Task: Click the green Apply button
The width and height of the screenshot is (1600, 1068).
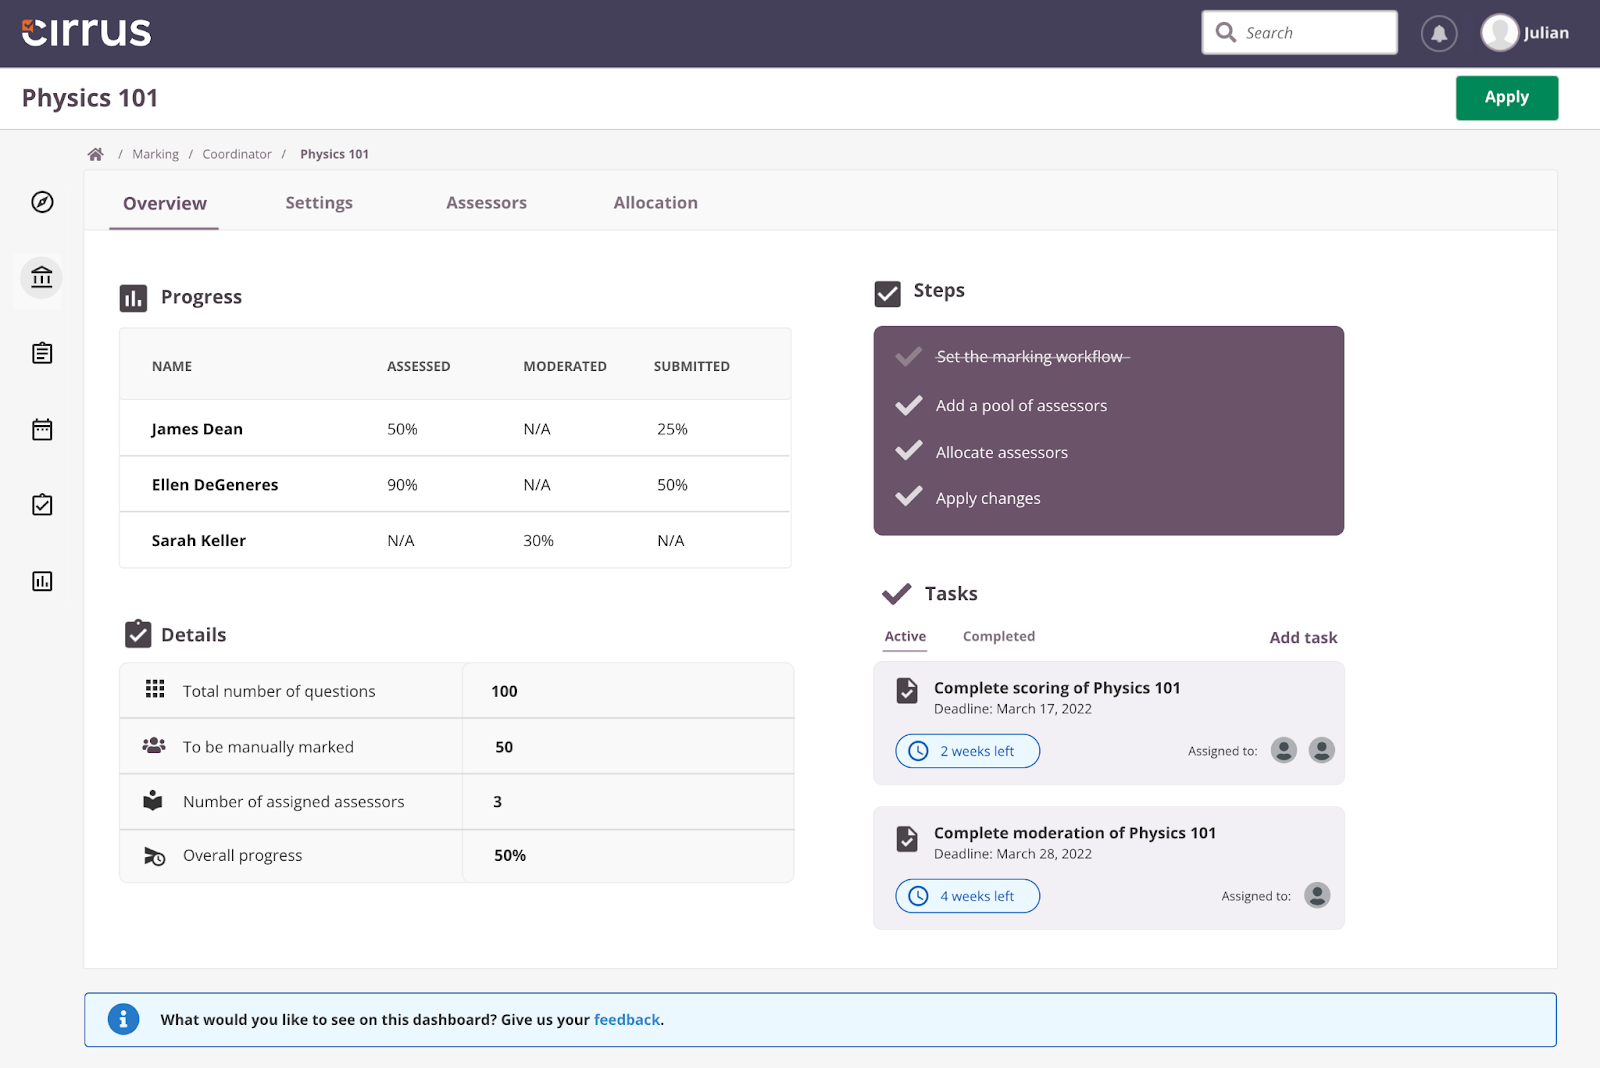Action: click(x=1506, y=98)
